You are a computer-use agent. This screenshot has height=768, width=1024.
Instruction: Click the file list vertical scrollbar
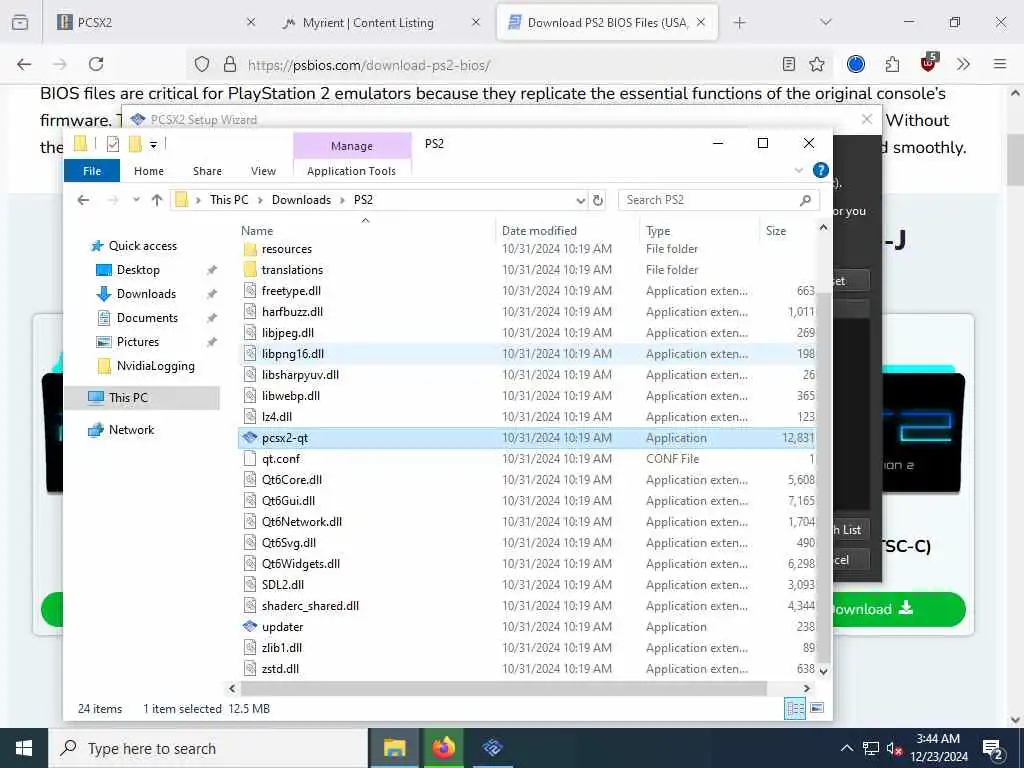[x=824, y=477]
